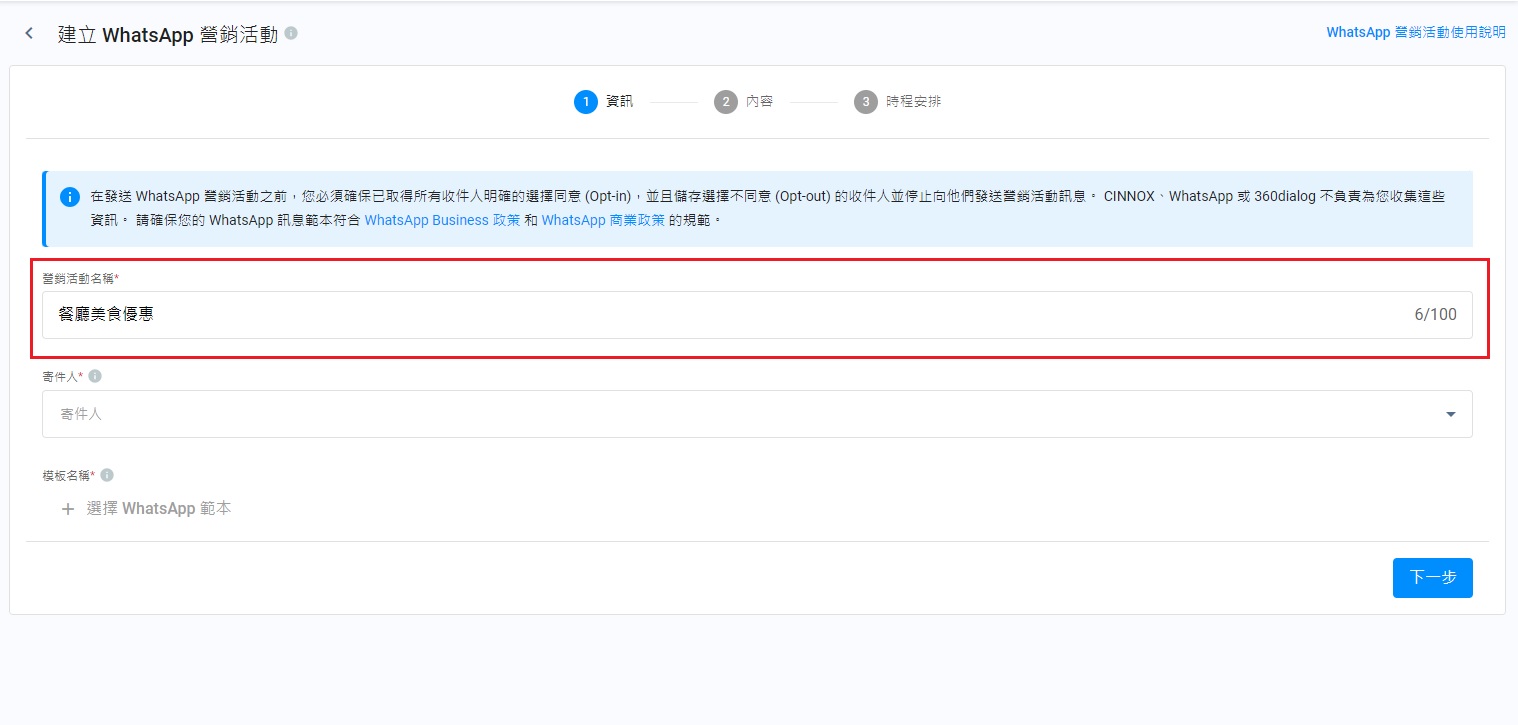Click the 下一步 next button

(x=1433, y=578)
